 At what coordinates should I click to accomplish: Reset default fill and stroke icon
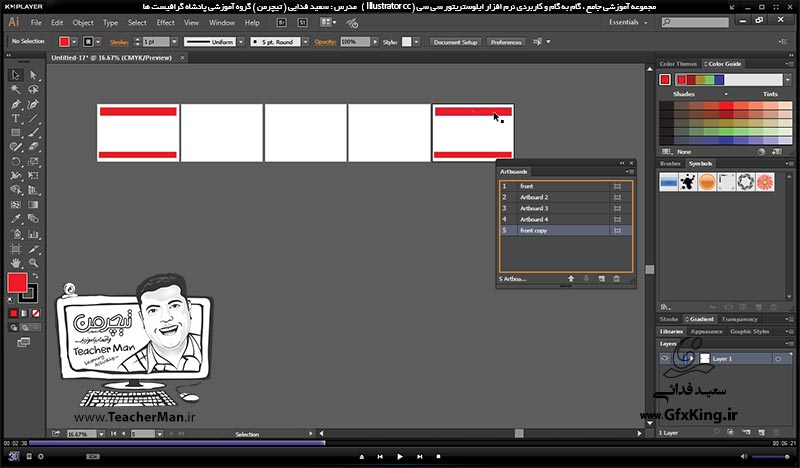[11, 300]
